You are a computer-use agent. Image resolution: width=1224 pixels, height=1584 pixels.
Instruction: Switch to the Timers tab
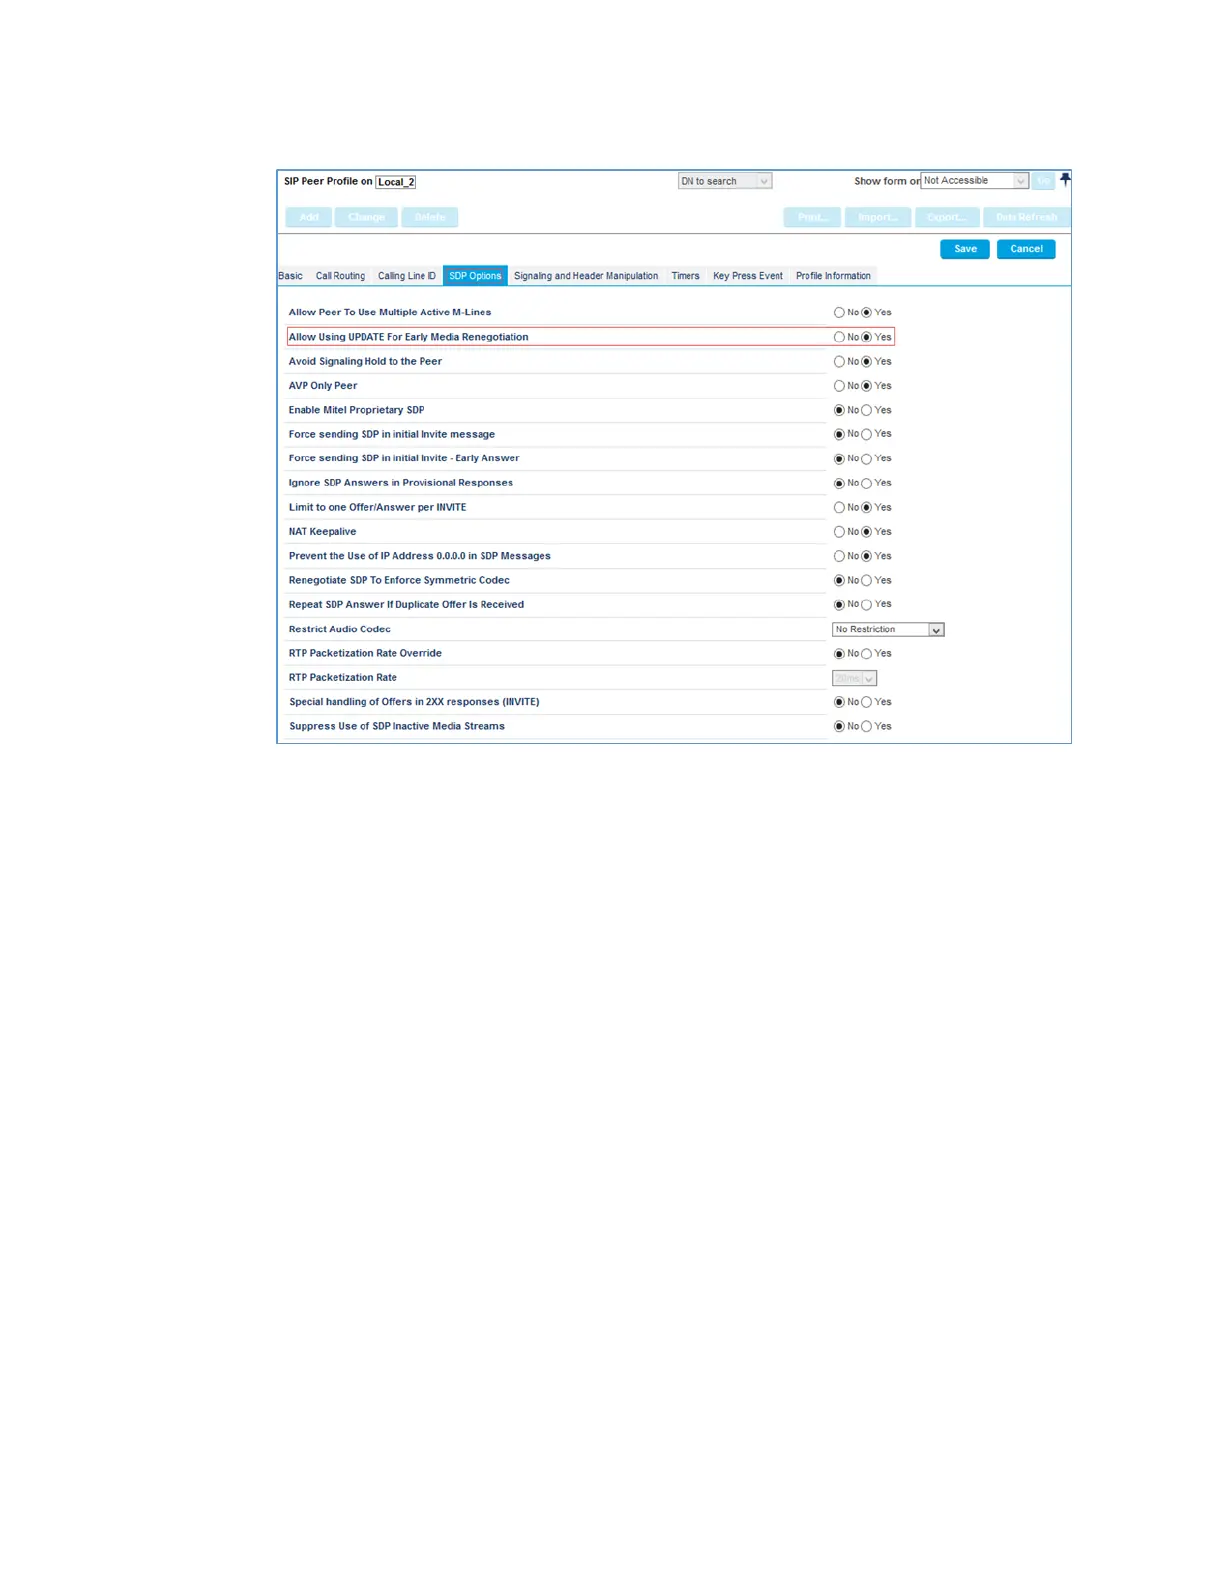(685, 276)
